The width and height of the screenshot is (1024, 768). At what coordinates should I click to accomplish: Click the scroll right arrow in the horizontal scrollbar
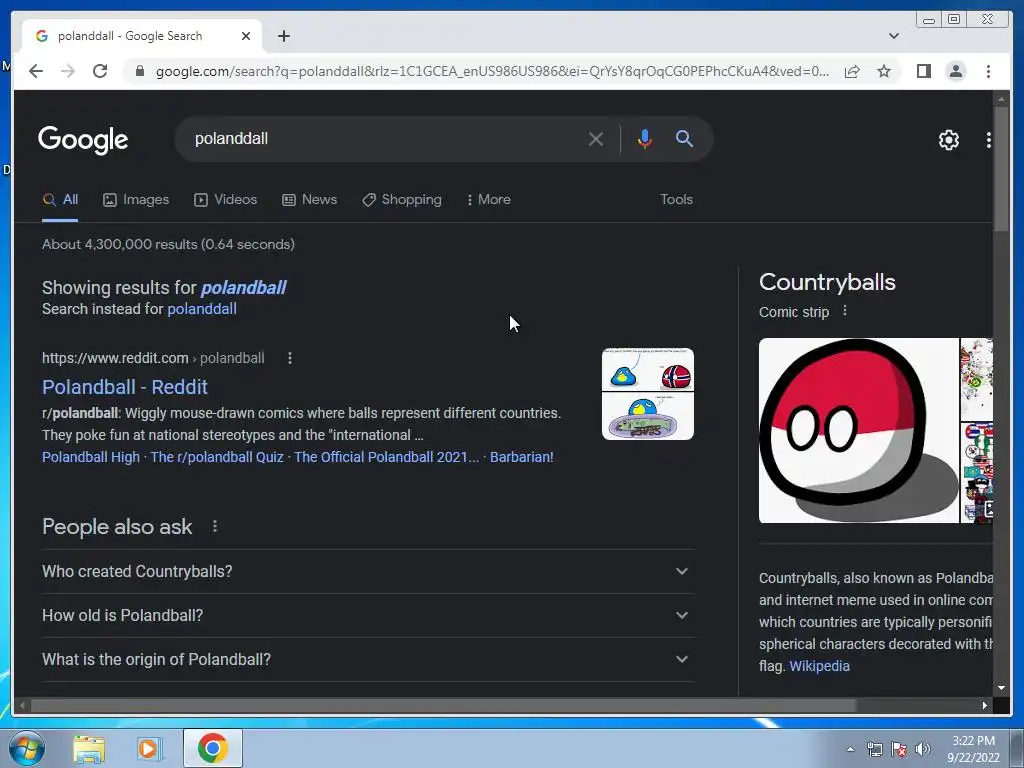point(985,705)
